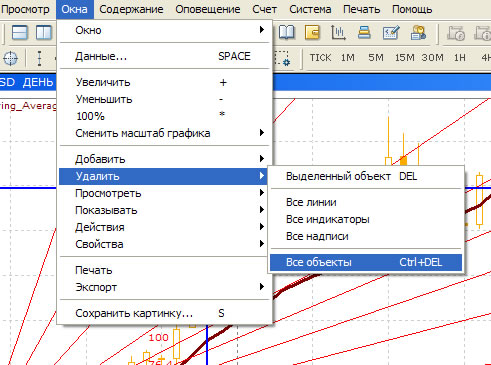Select the crosshair cursor tool
The width and height of the screenshot is (491, 365).
tap(10, 58)
